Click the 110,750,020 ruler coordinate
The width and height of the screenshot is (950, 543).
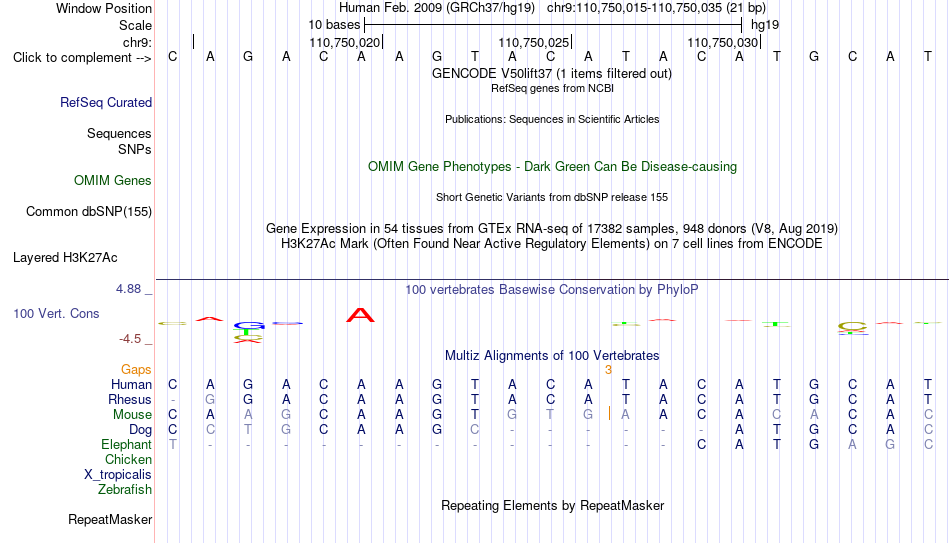345,42
